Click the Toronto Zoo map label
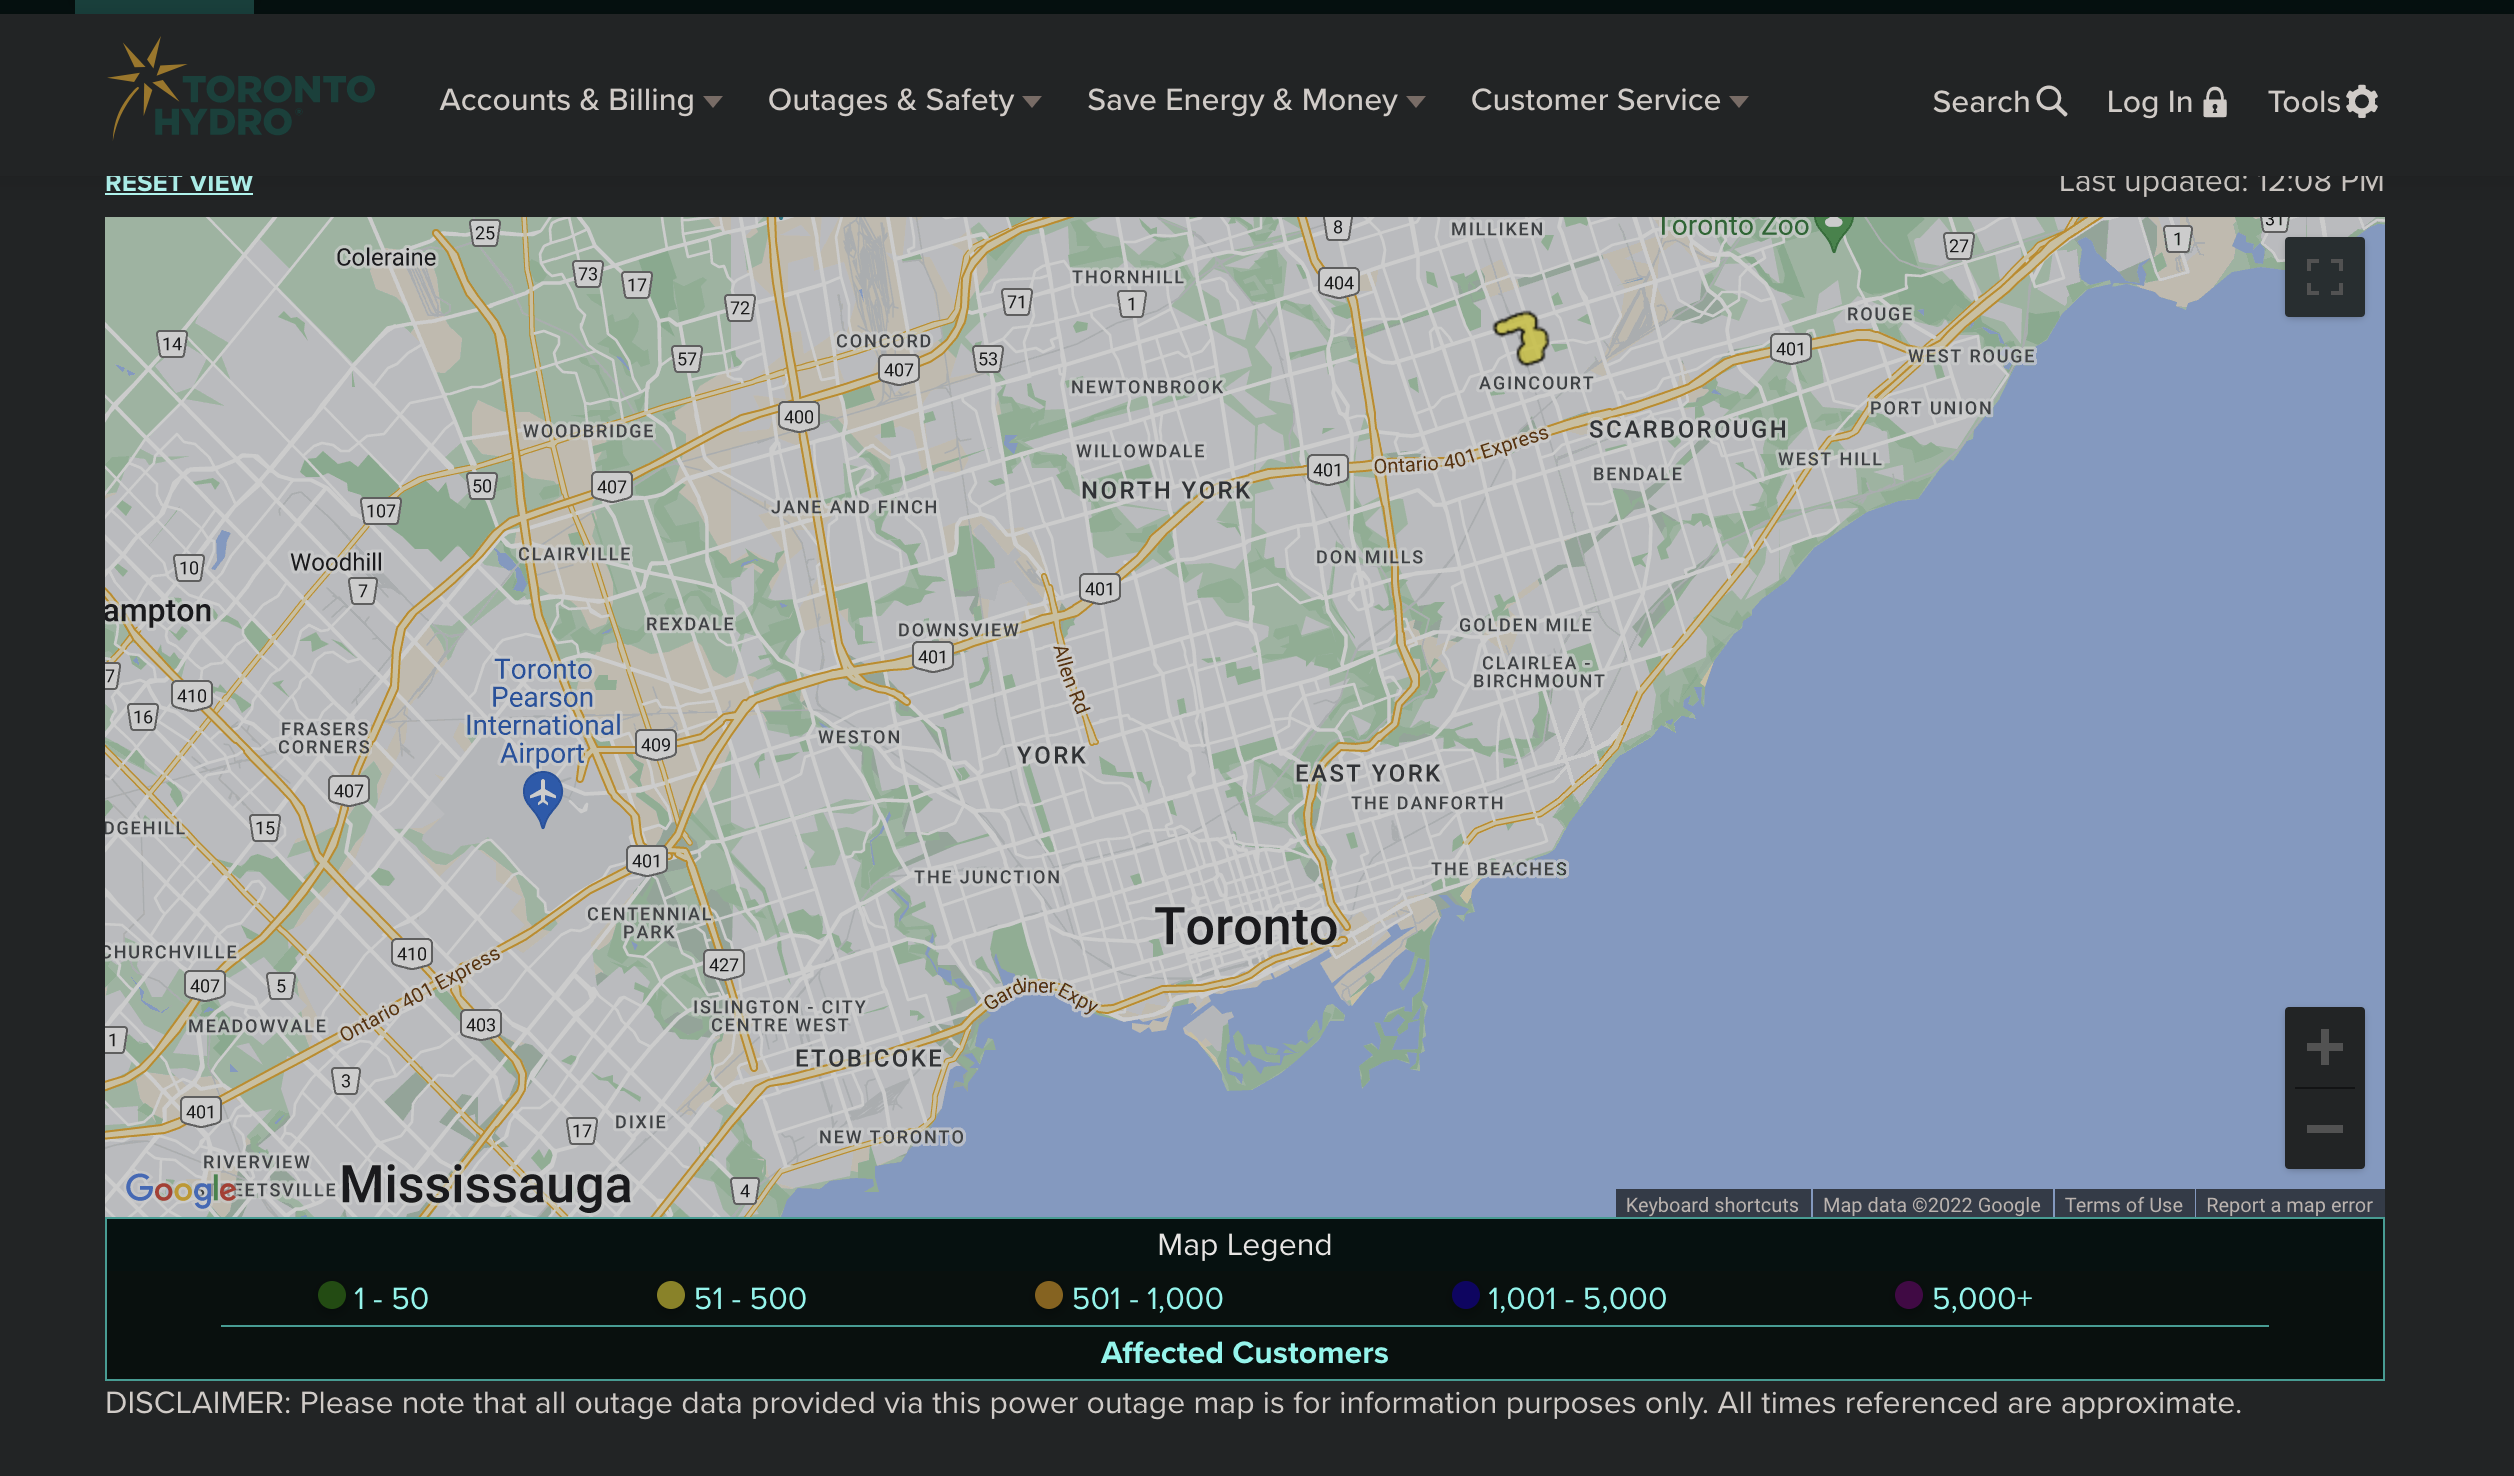 click(1733, 226)
